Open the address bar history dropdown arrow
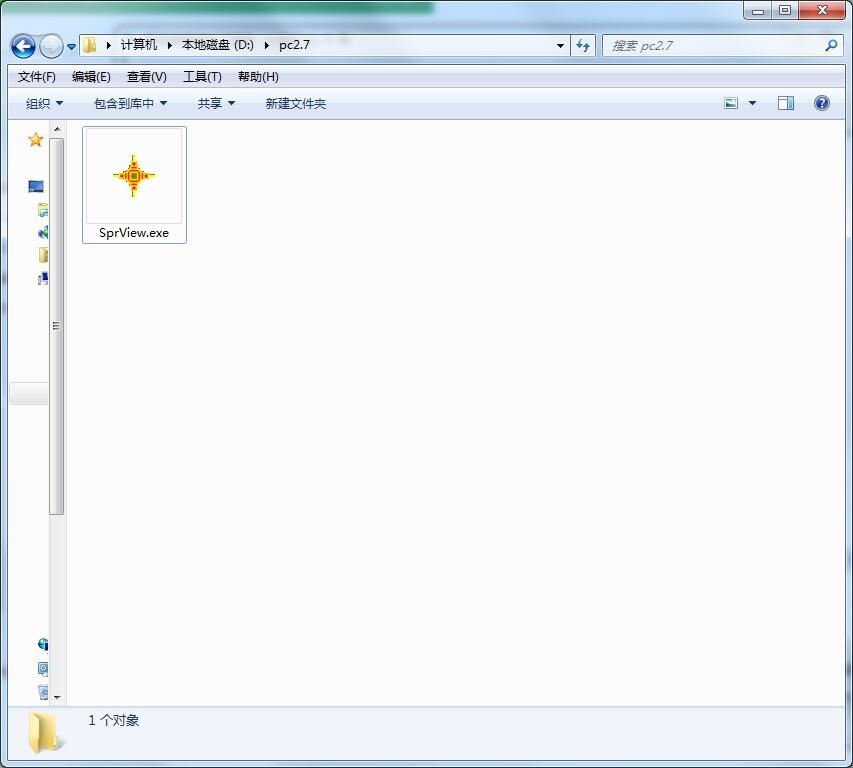The width and height of the screenshot is (853, 768). tap(560, 46)
